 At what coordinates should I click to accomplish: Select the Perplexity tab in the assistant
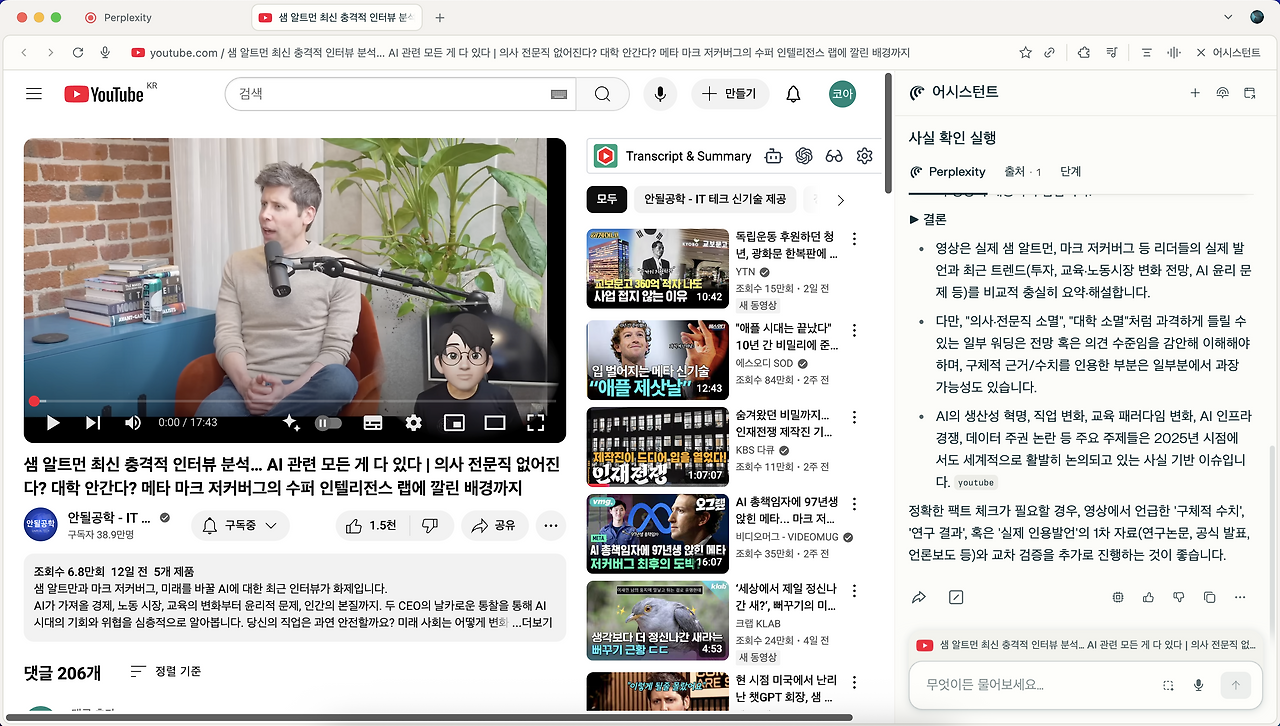pos(948,171)
